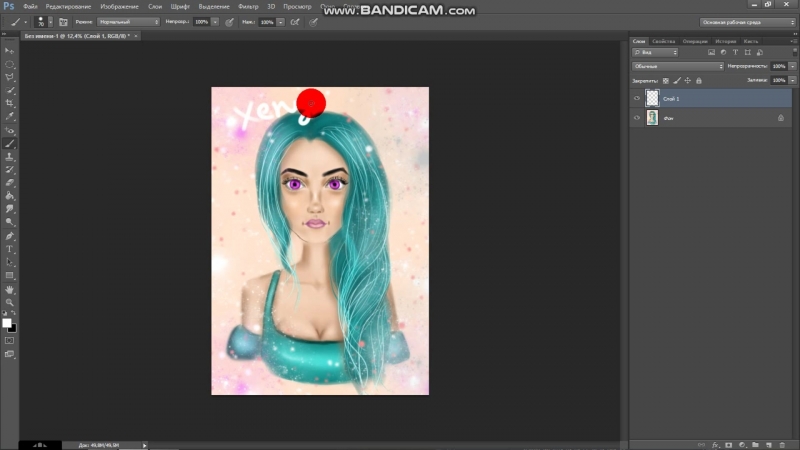The image size is (800, 450).
Task: Open layer opacity dropdown arrow
Action: 792,66
